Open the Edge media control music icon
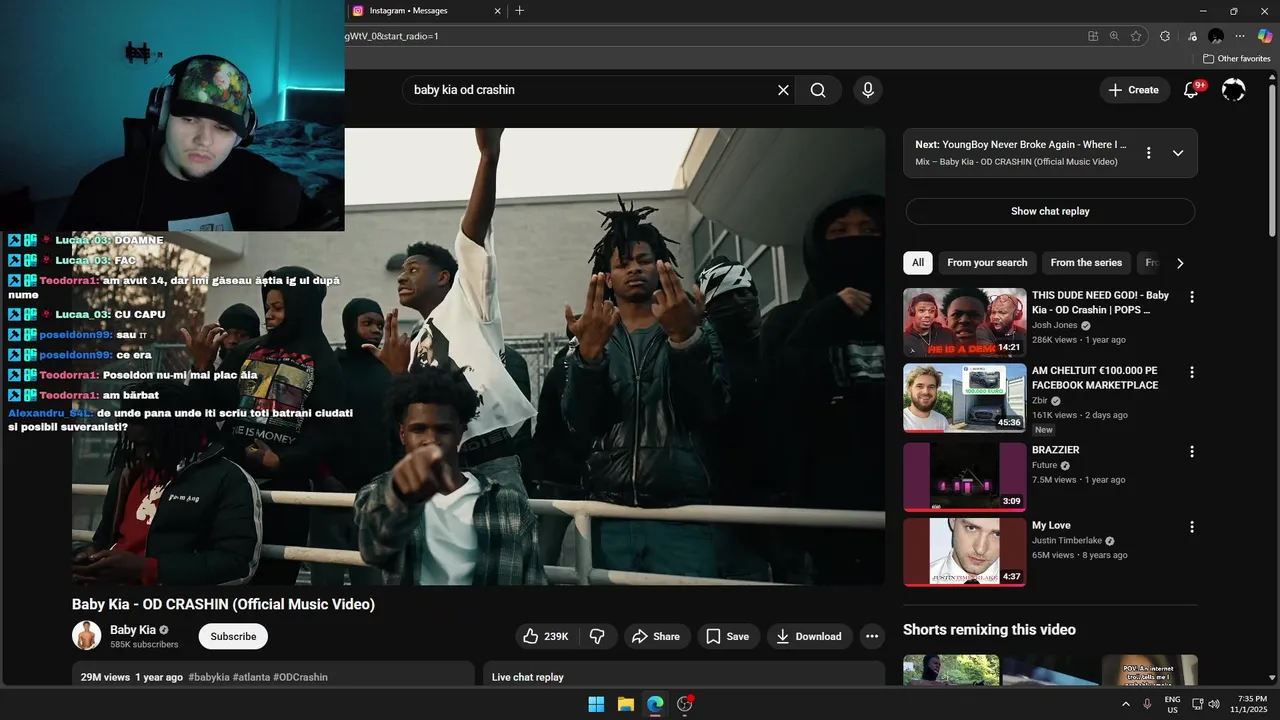 [1191, 36]
